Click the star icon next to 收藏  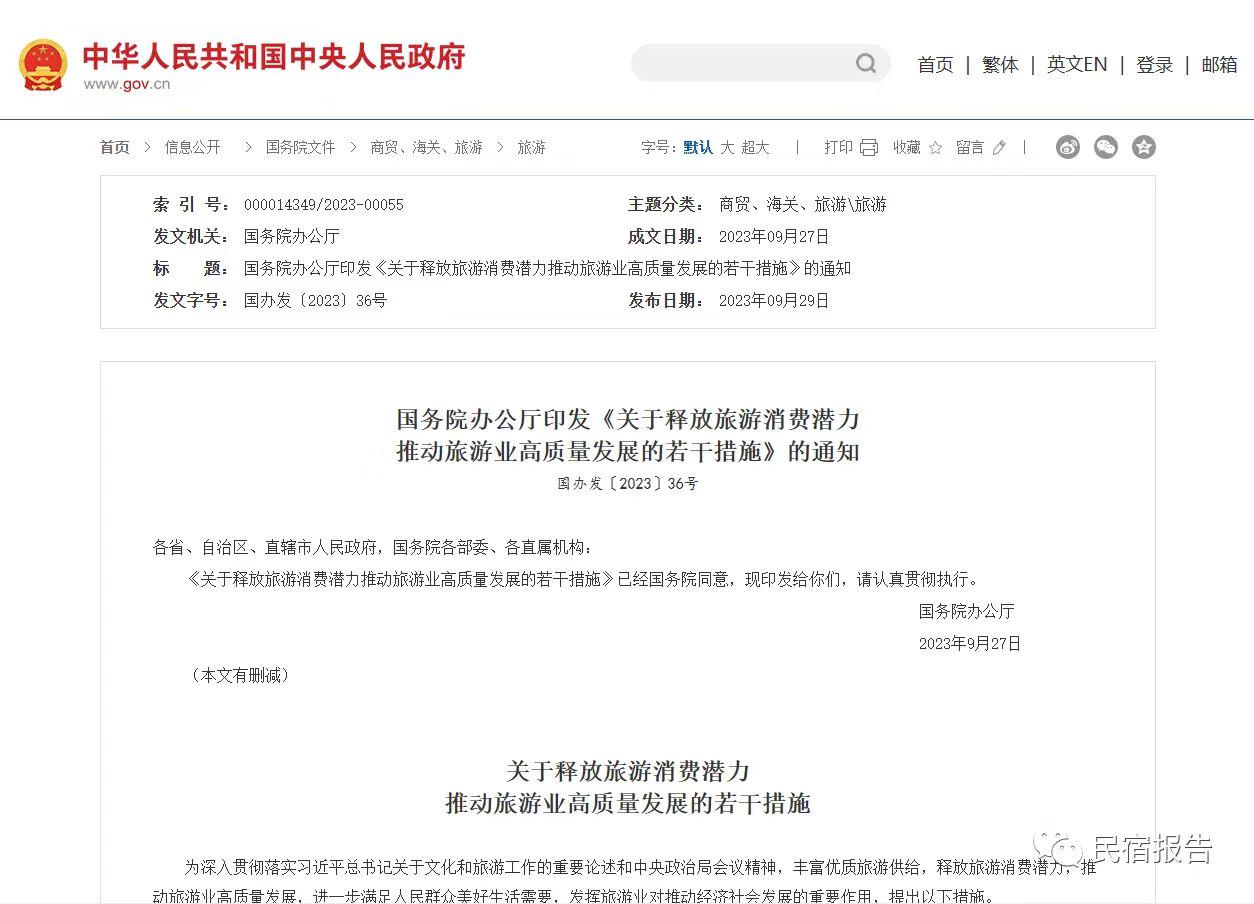pyautogui.click(x=935, y=148)
